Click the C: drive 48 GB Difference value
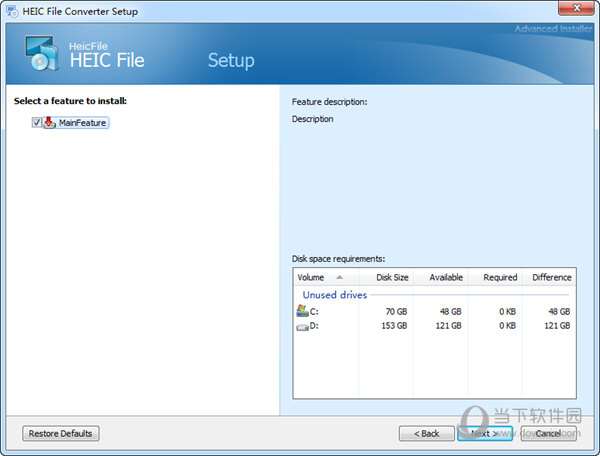The width and height of the screenshot is (600, 456). [x=559, y=312]
